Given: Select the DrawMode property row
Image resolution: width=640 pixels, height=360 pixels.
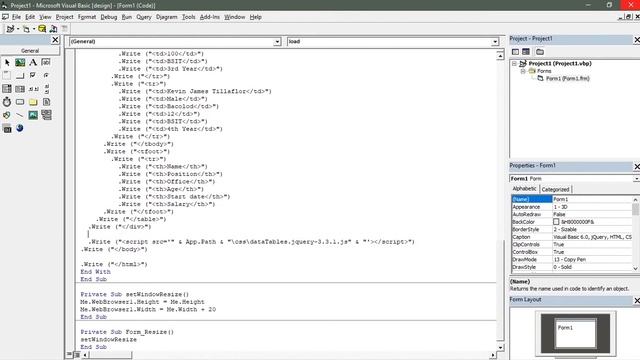Looking at the screenshot, I should click(572, 259).
